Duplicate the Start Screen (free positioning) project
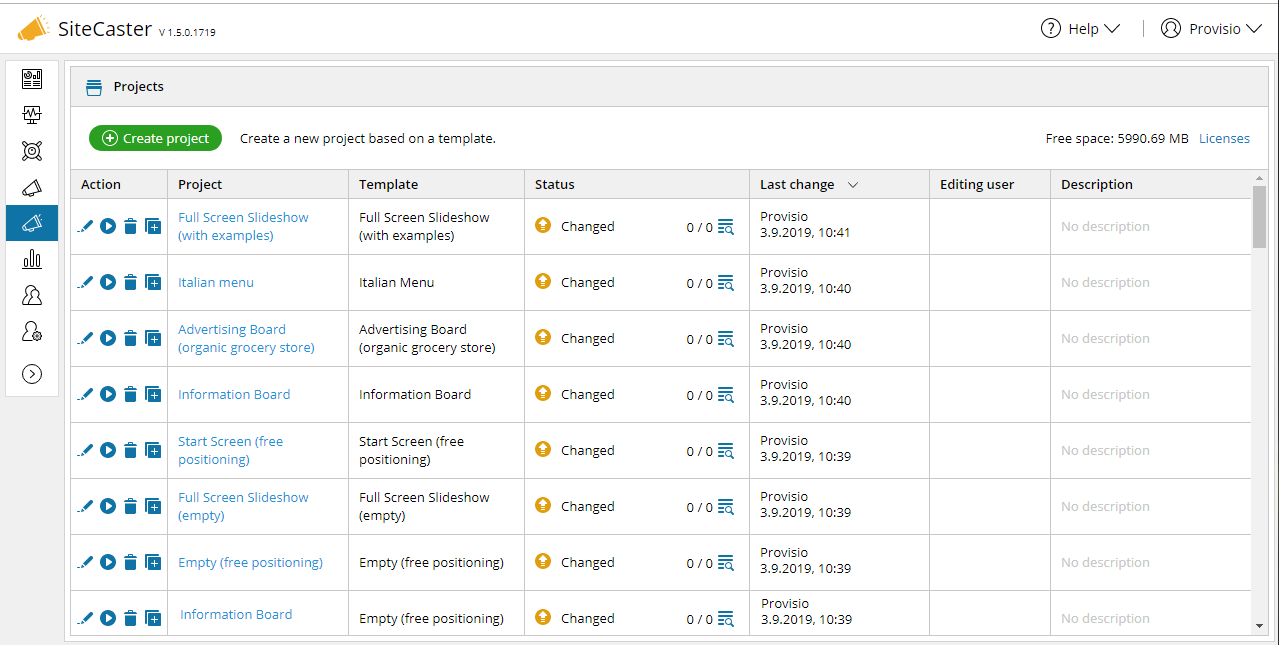The image size is (1279, 645). 153,451
